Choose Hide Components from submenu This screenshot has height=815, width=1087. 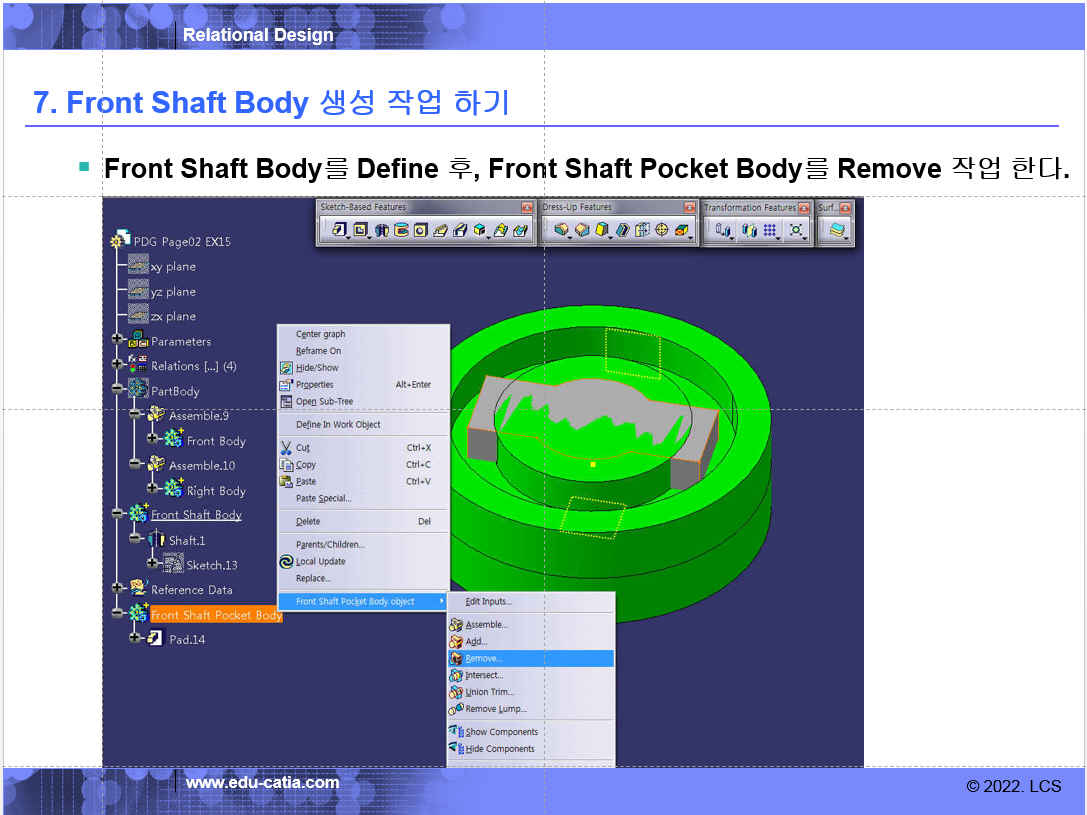499,749
